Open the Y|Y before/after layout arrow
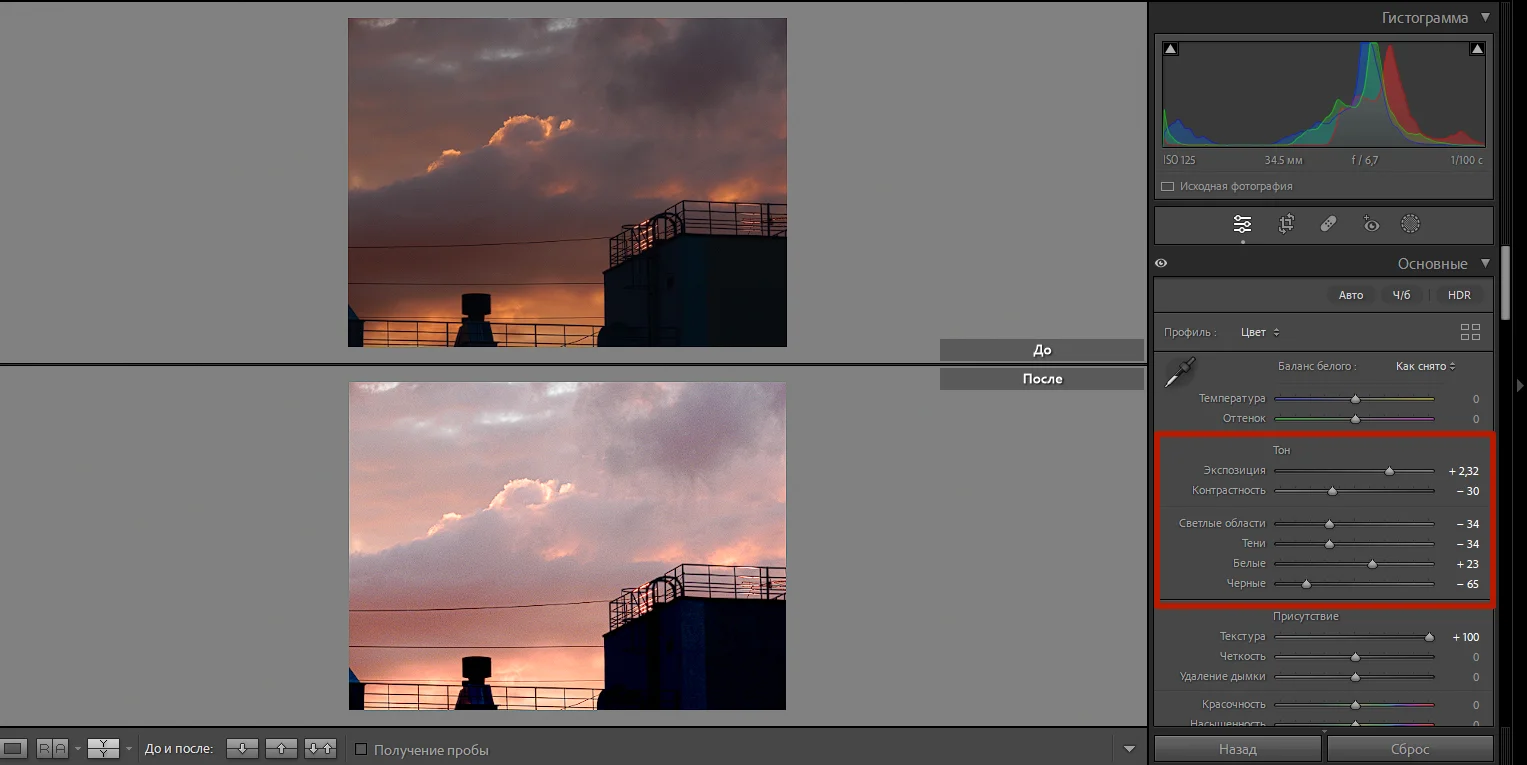 (129, 749)
